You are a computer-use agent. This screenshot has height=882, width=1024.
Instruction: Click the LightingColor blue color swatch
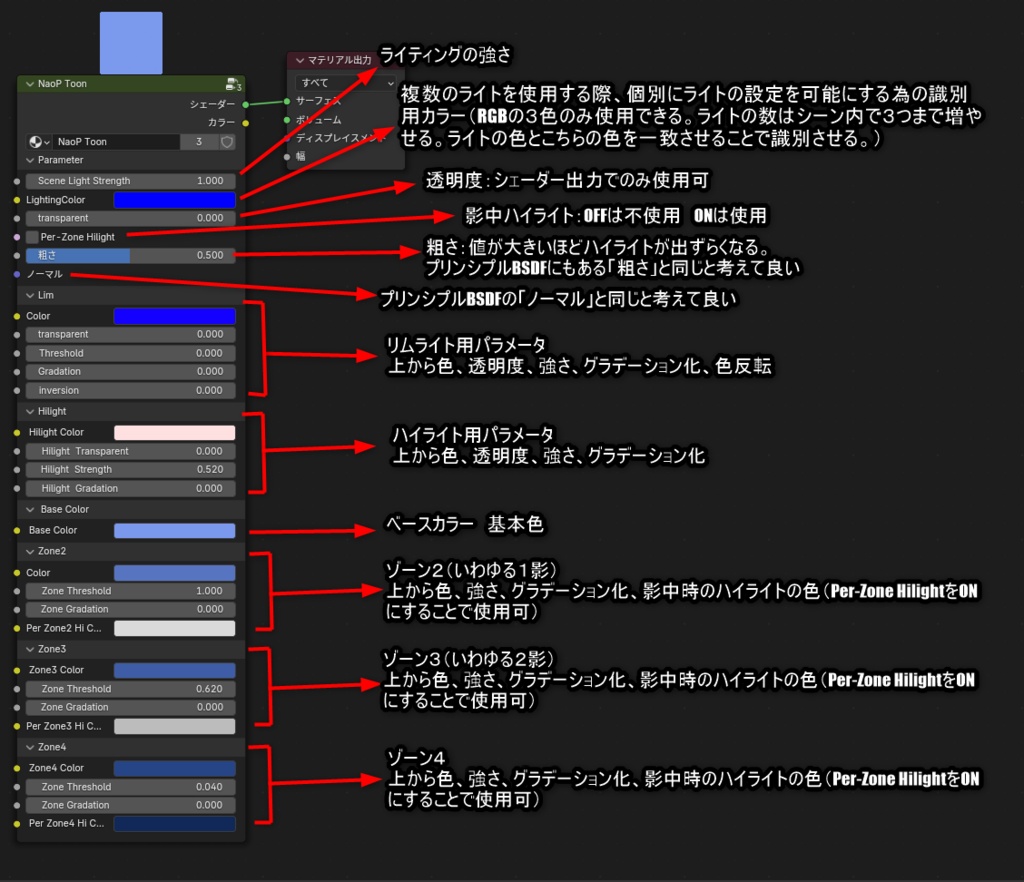click(x=174, y=199)
